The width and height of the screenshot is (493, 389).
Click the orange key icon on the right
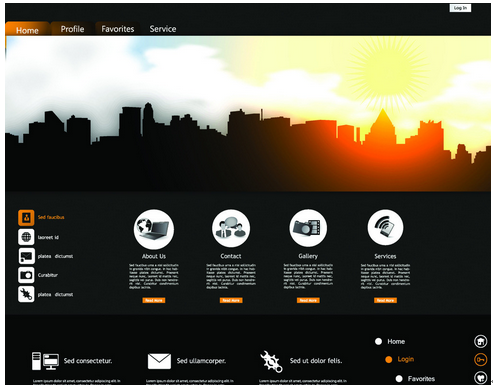pos(481,359)
